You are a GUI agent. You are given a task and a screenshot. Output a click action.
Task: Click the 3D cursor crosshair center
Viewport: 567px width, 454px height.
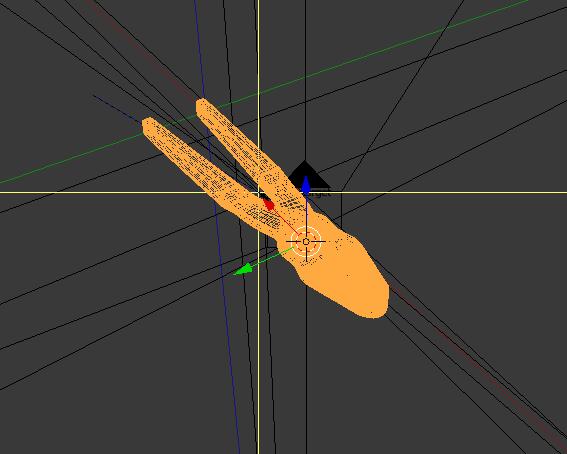[x=306, y=241]
